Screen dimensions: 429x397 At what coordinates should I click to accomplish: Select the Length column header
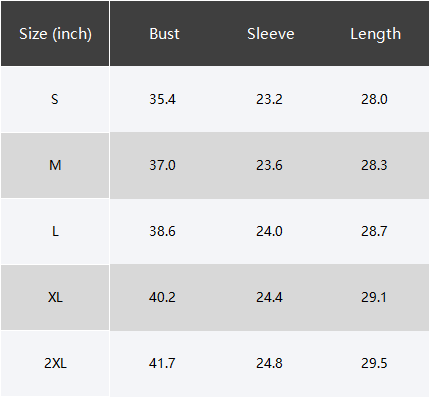(x=375, y=34)
